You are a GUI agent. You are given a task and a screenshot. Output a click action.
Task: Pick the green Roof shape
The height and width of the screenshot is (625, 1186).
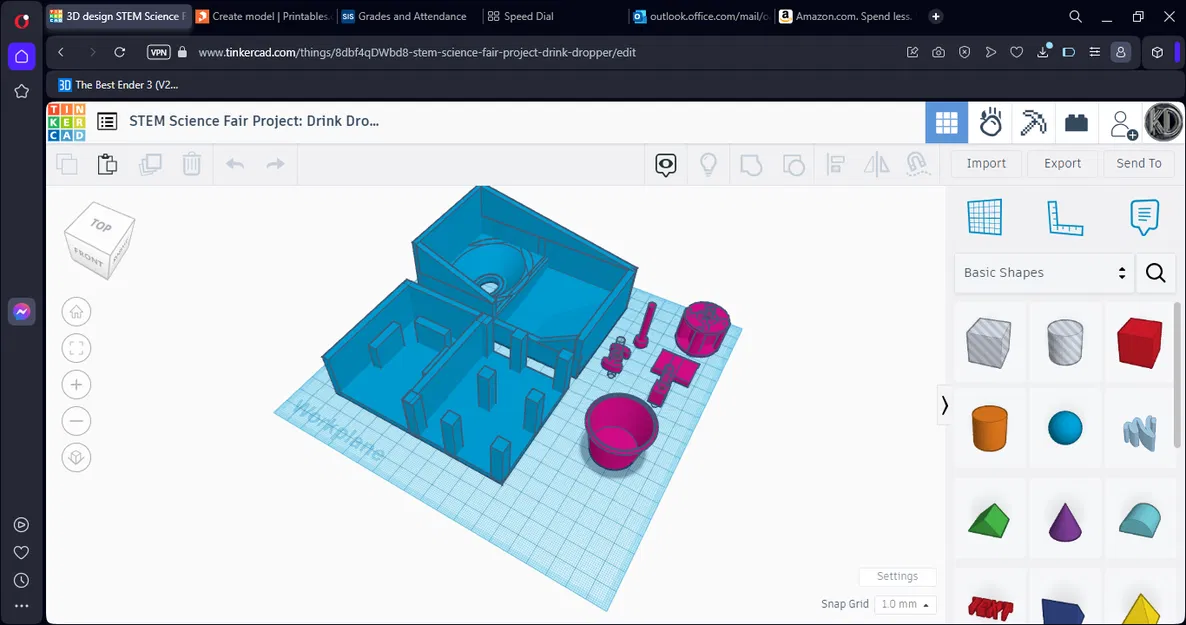pyautogui.click(x=989, y=521)
